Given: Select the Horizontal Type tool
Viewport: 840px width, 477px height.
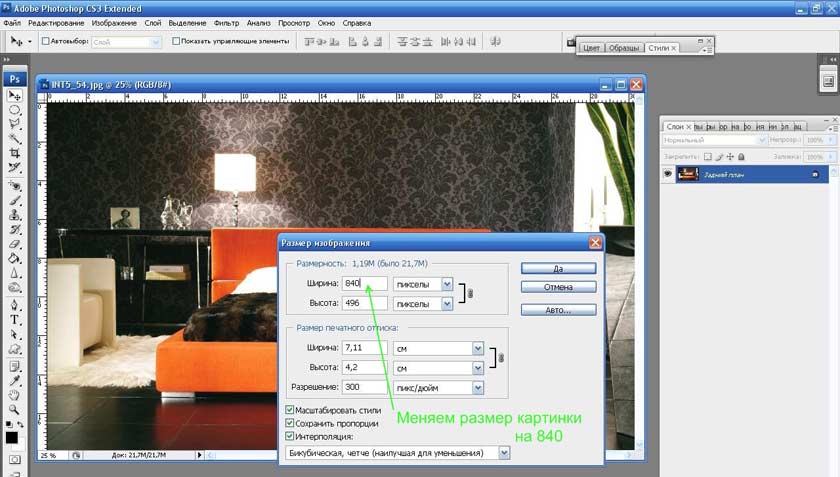Looking at the screenshot, I should [15, 320].
